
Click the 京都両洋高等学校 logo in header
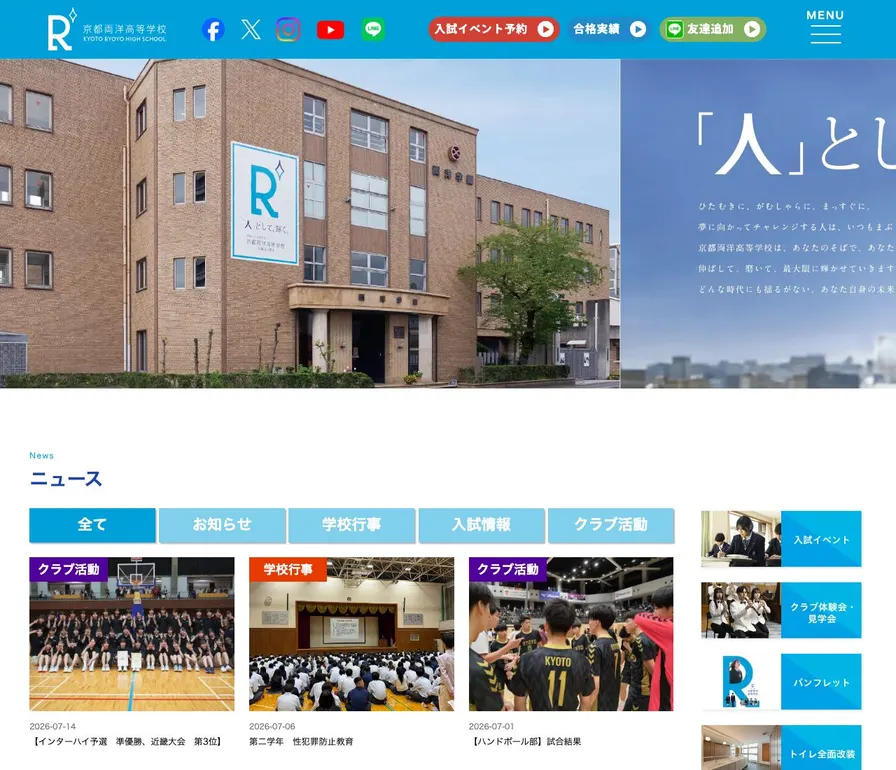[x=107, y=30]
